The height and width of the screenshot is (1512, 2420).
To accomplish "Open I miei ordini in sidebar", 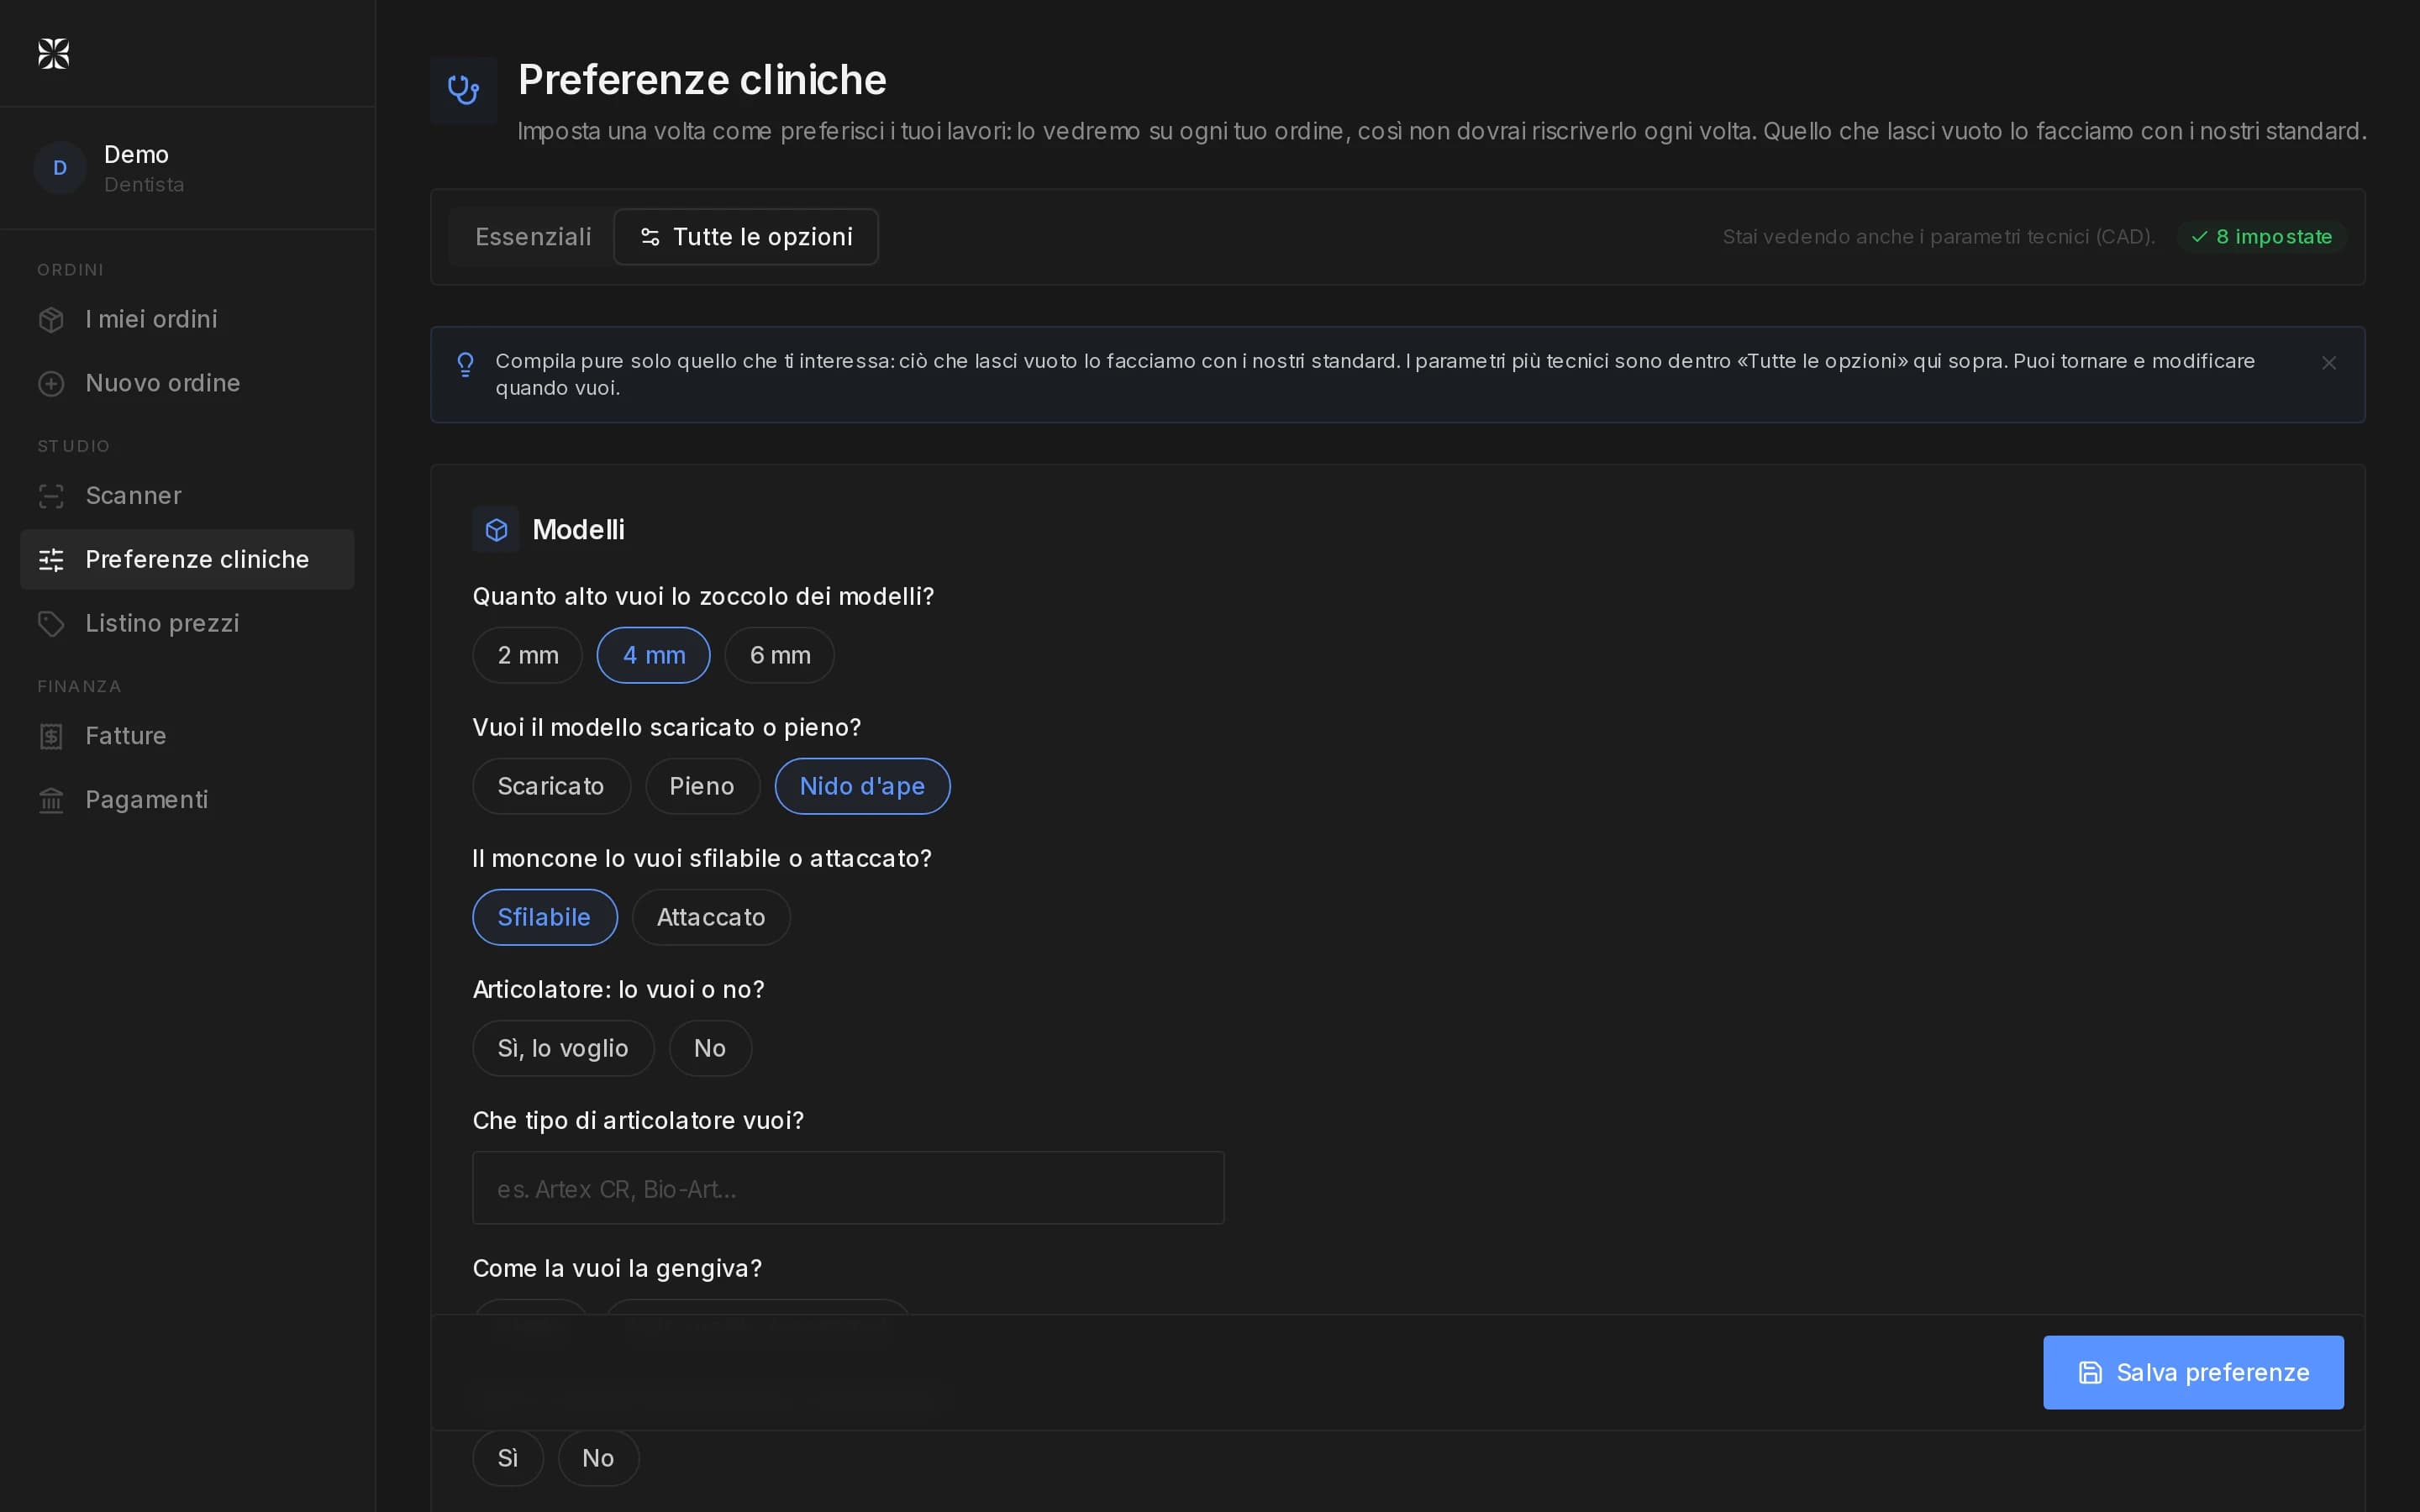I will click(187, 320).
